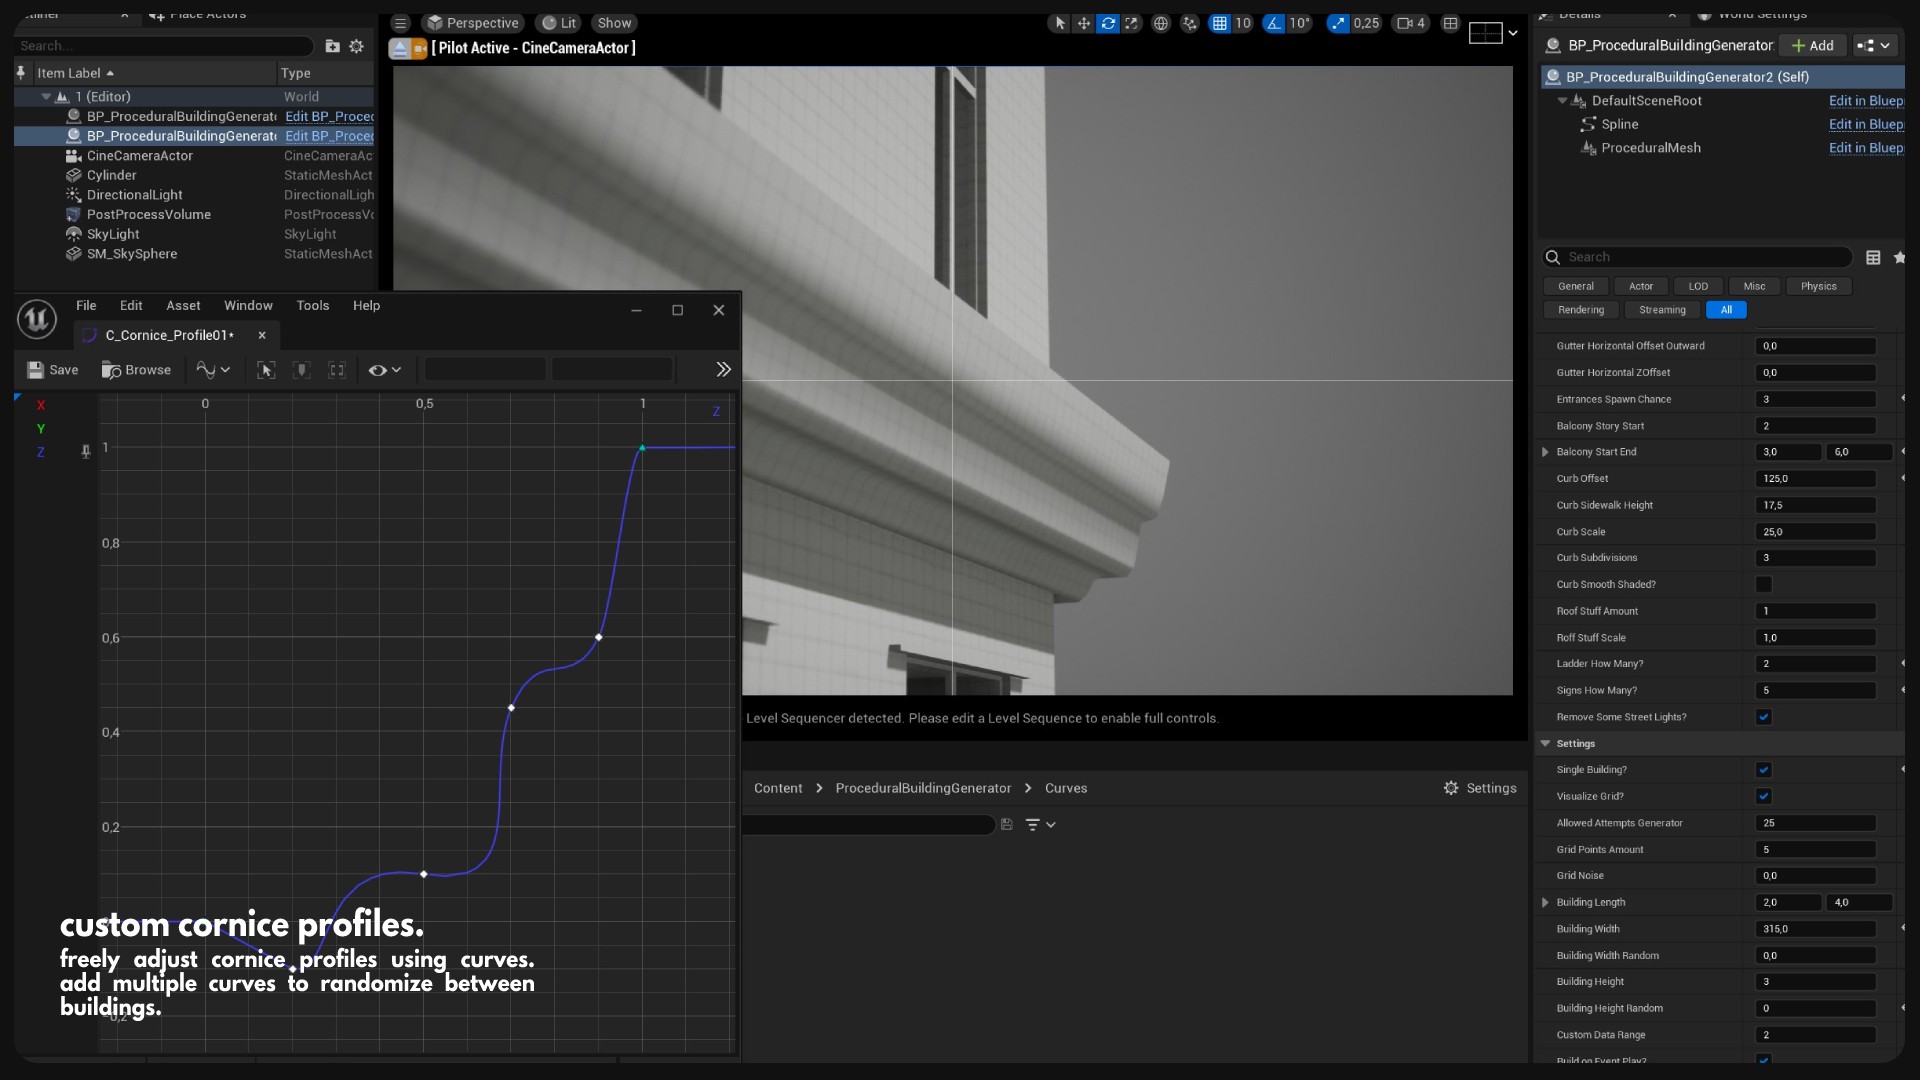The width and height of the screenshot is (1920, 1080).
Task: Click the Add button in the Details panel
Action: pyautogui.click(x=1813, y=45)
